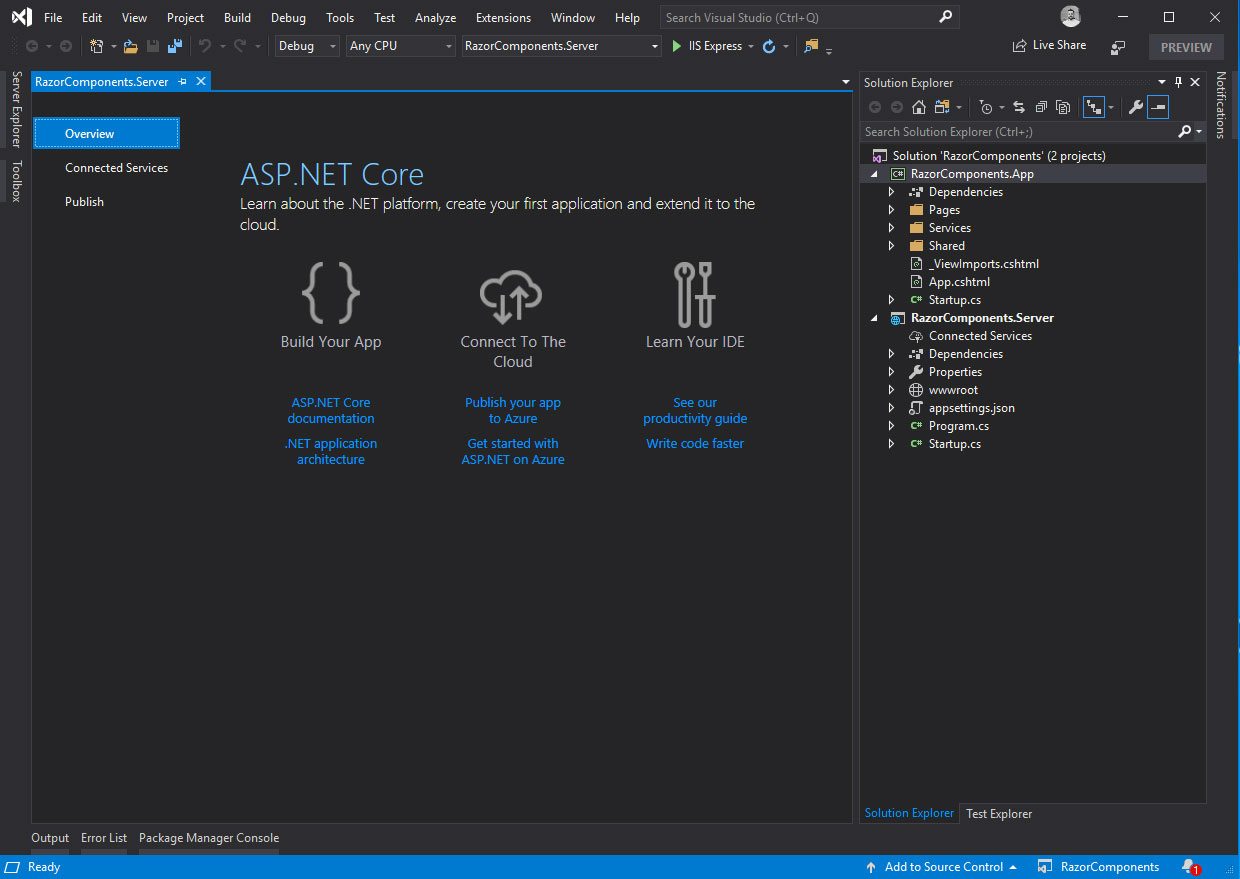Open the Output tab
This screenshot has height=879, width=1240.
50,838
